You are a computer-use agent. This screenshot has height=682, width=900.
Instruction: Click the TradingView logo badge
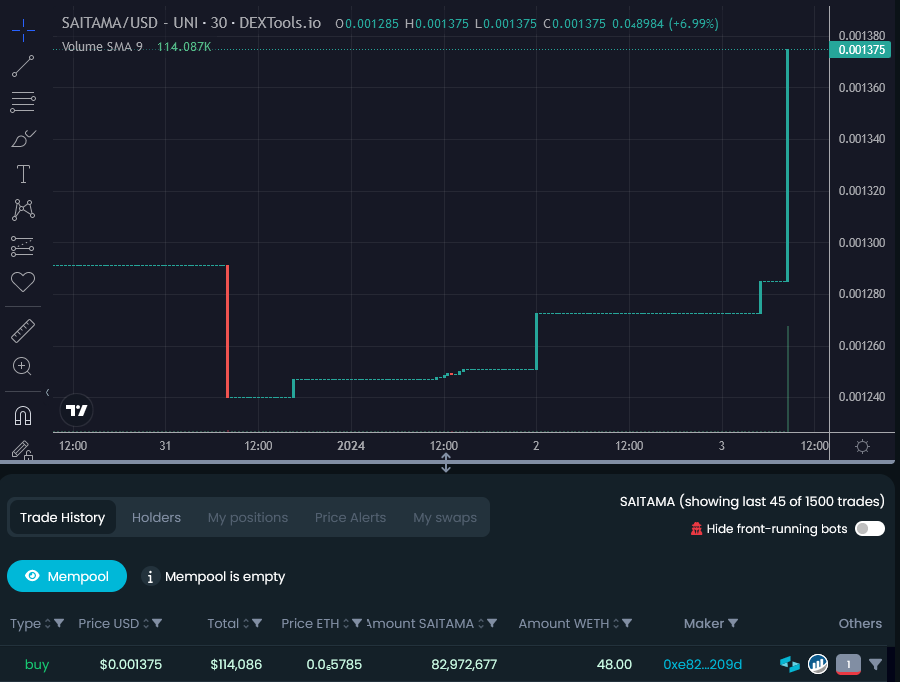(x=76, y=410)
